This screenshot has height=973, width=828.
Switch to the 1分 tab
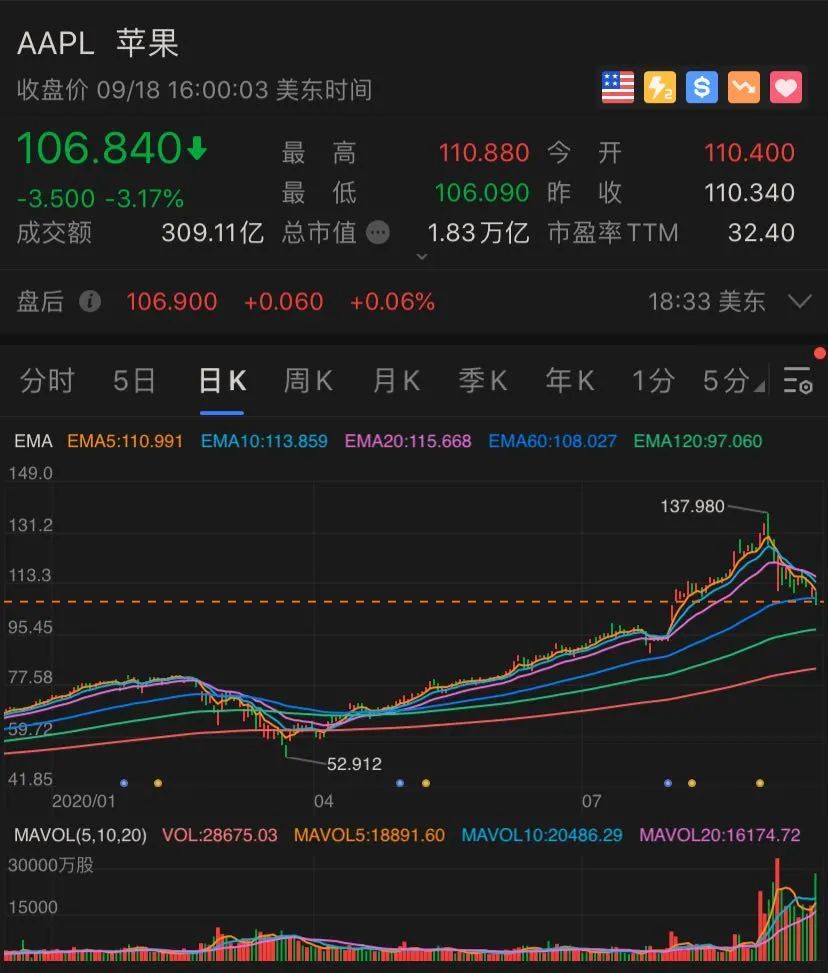653,380
